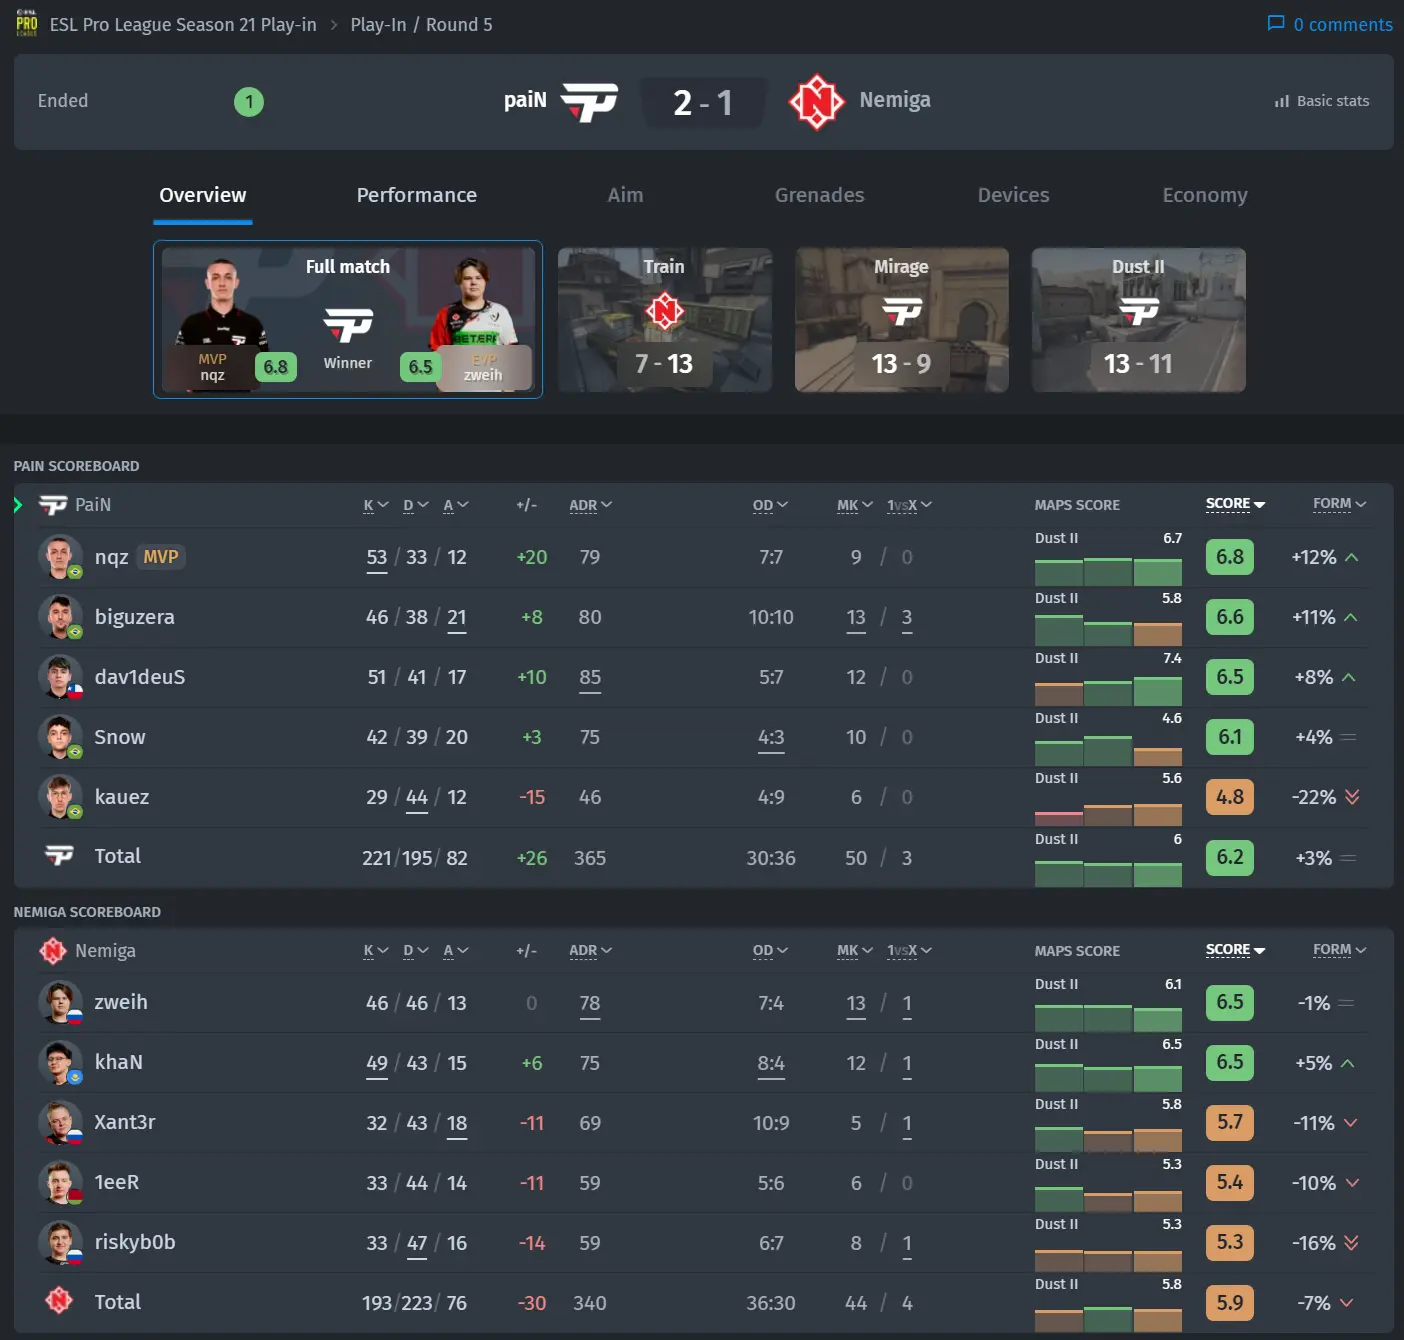Click khaN player avatar
Image resolution: width=1404 pixels, height=1340 pixels.
[60, 1062]
